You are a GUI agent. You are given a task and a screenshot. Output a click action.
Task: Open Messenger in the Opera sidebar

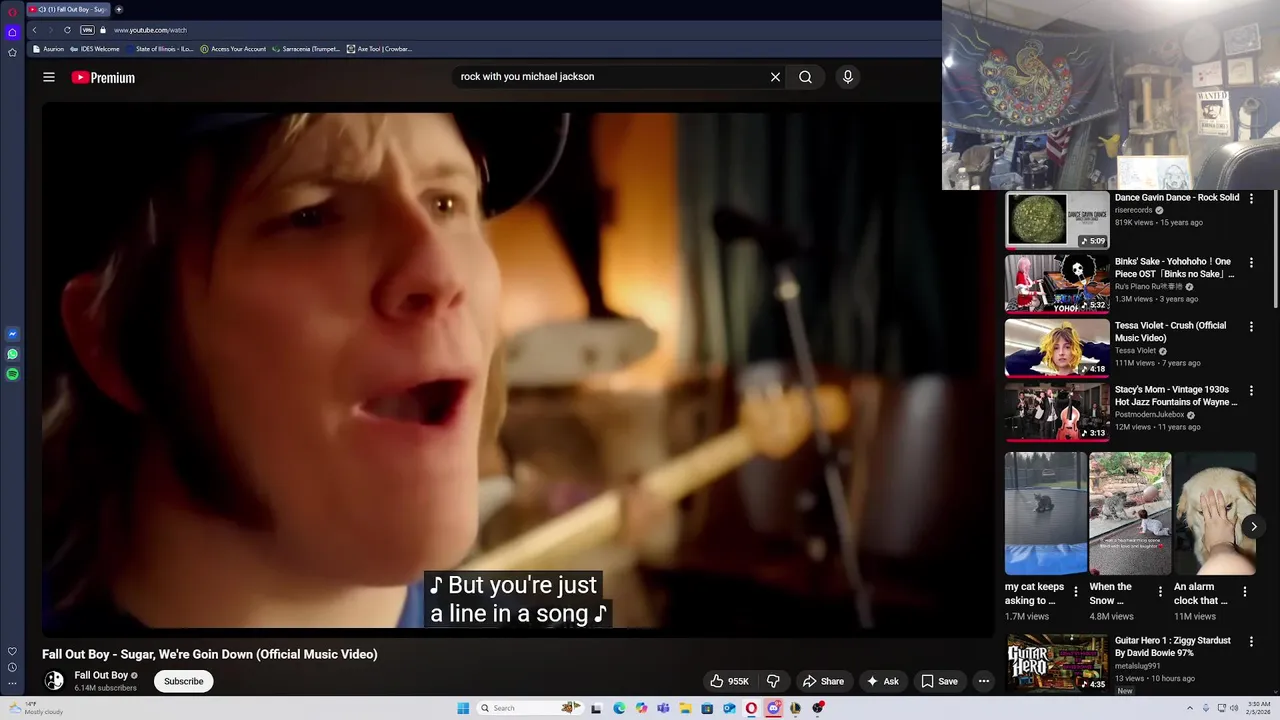click(12, 334)
